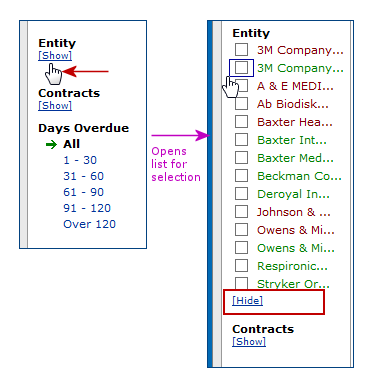The height and width of the screenshot is (390, 371).
Task: Enable the Ab Biodisk checkbox
Action: click(x=241, y=104)
